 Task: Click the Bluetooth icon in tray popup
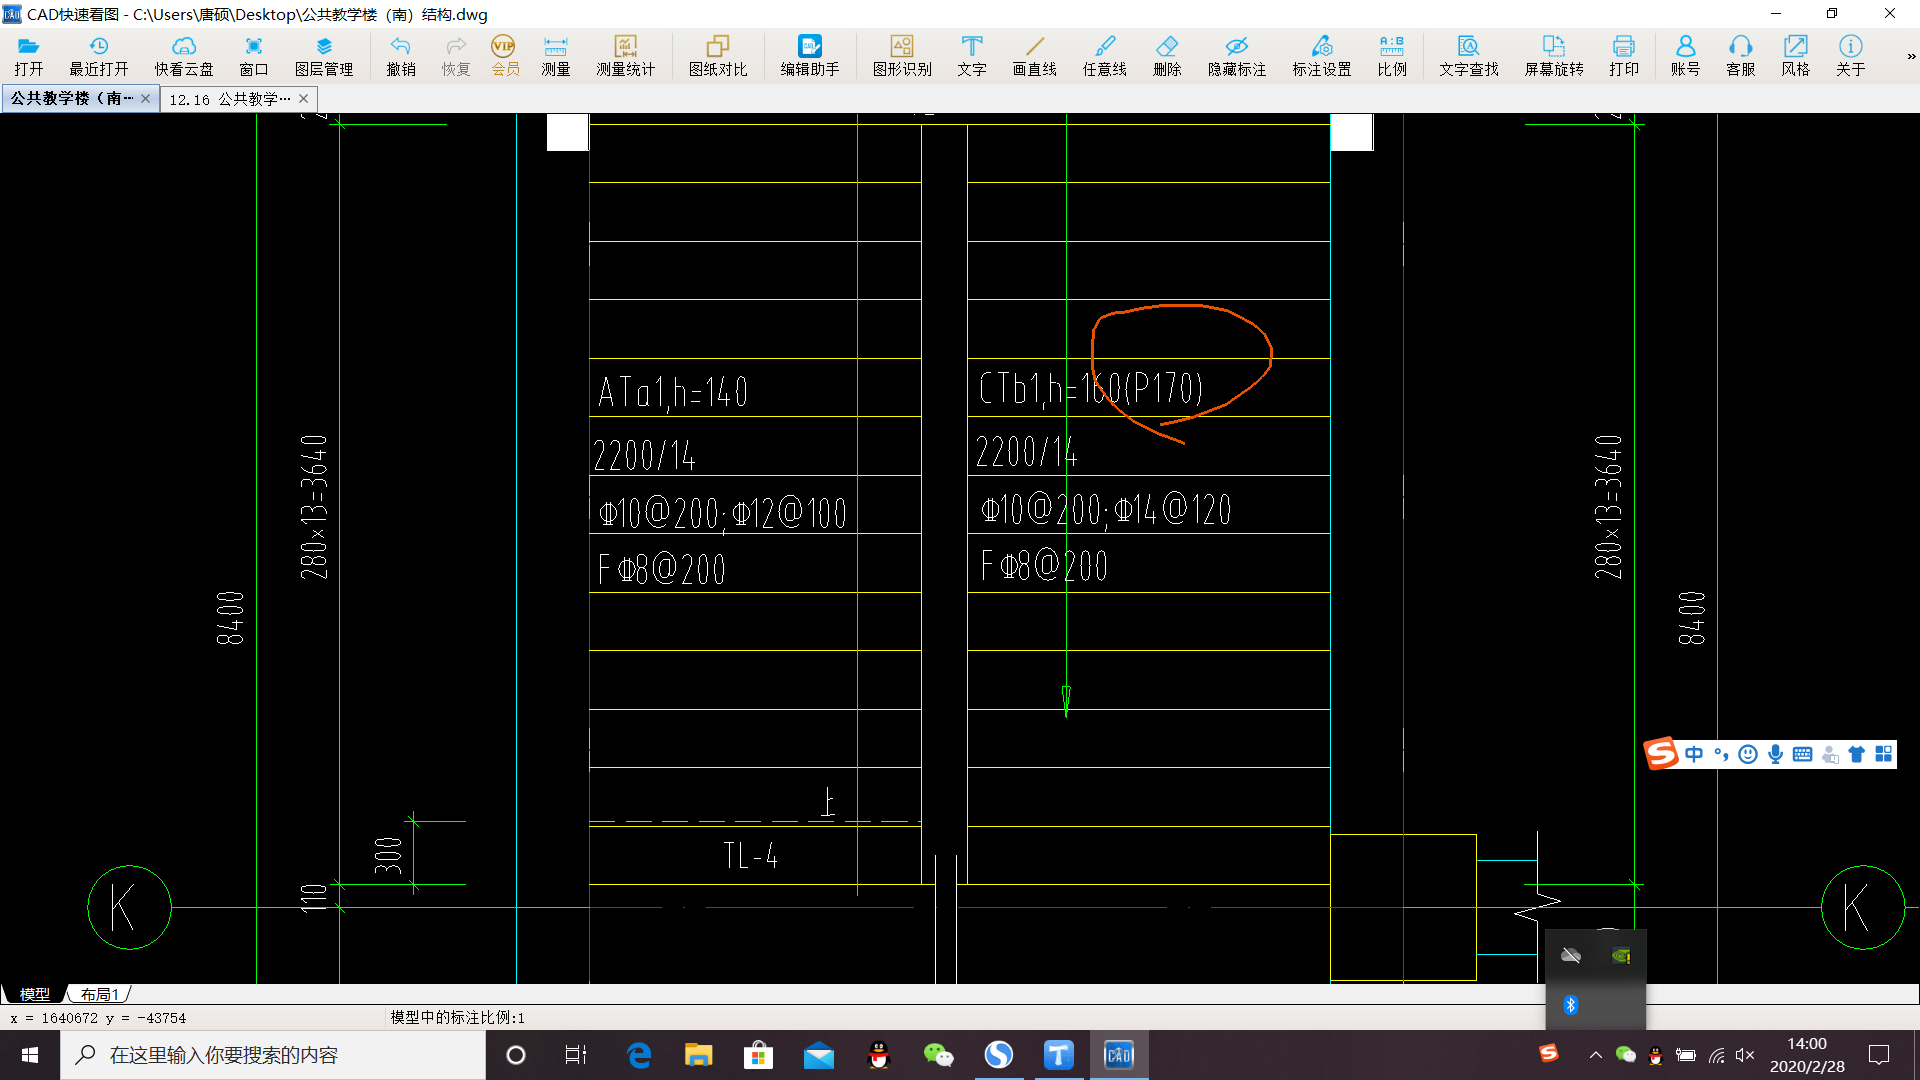tap(1570, 1005)
